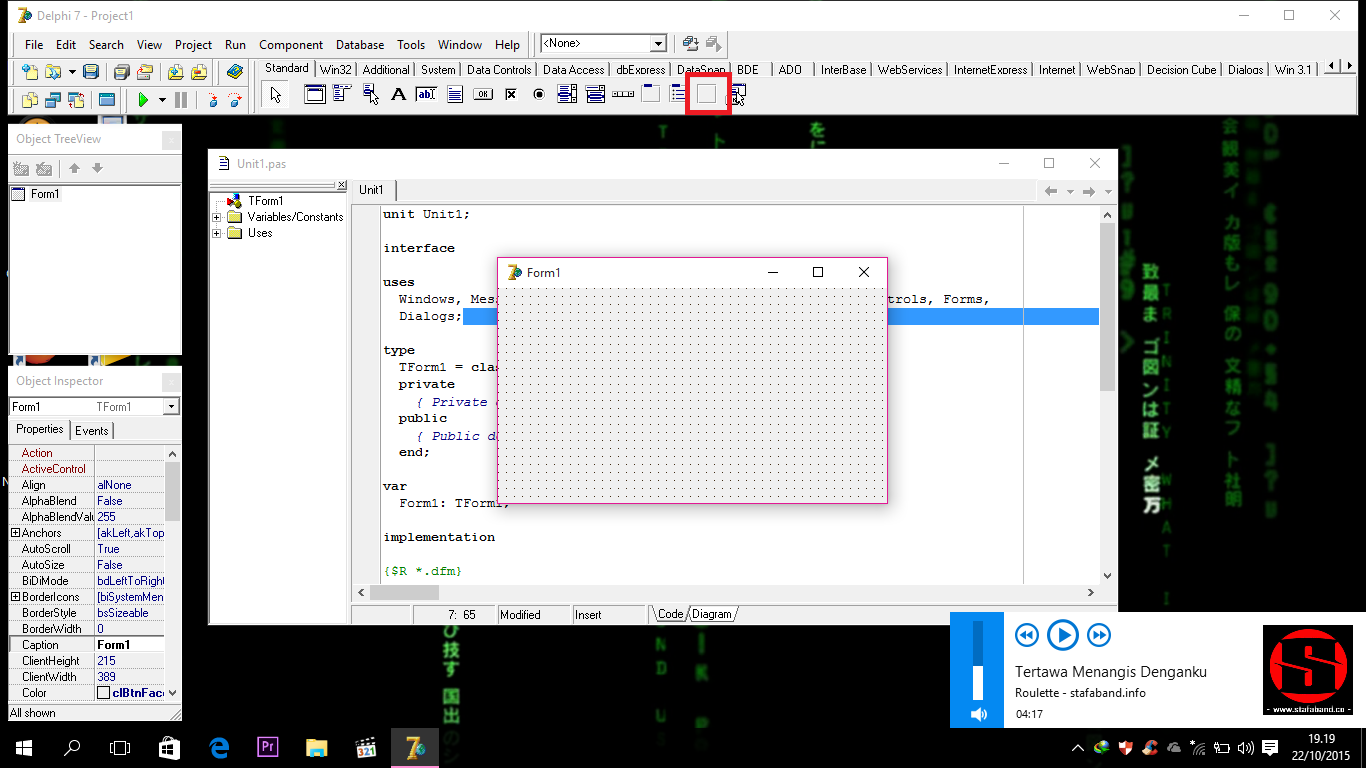Select the RadioButton component tool
The width and height of the screenshot is (1366, 768).
(x=540, y=94)
